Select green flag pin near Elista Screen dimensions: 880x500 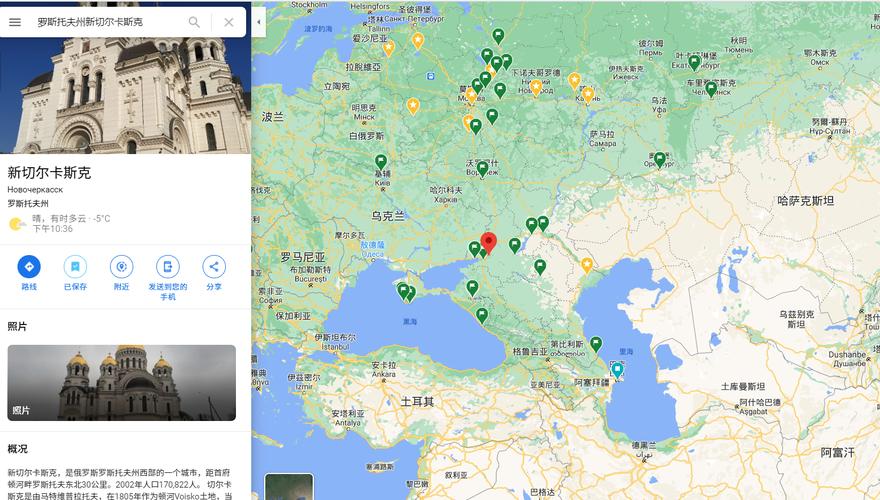540,267
